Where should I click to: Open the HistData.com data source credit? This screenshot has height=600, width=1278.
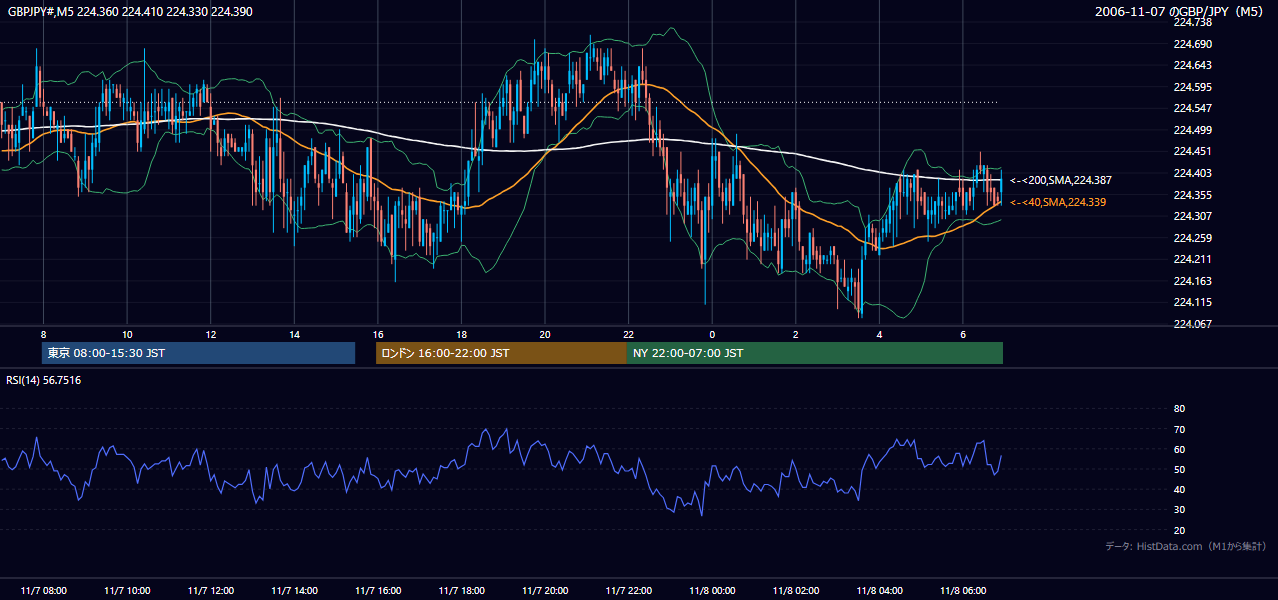[1186, 546]
